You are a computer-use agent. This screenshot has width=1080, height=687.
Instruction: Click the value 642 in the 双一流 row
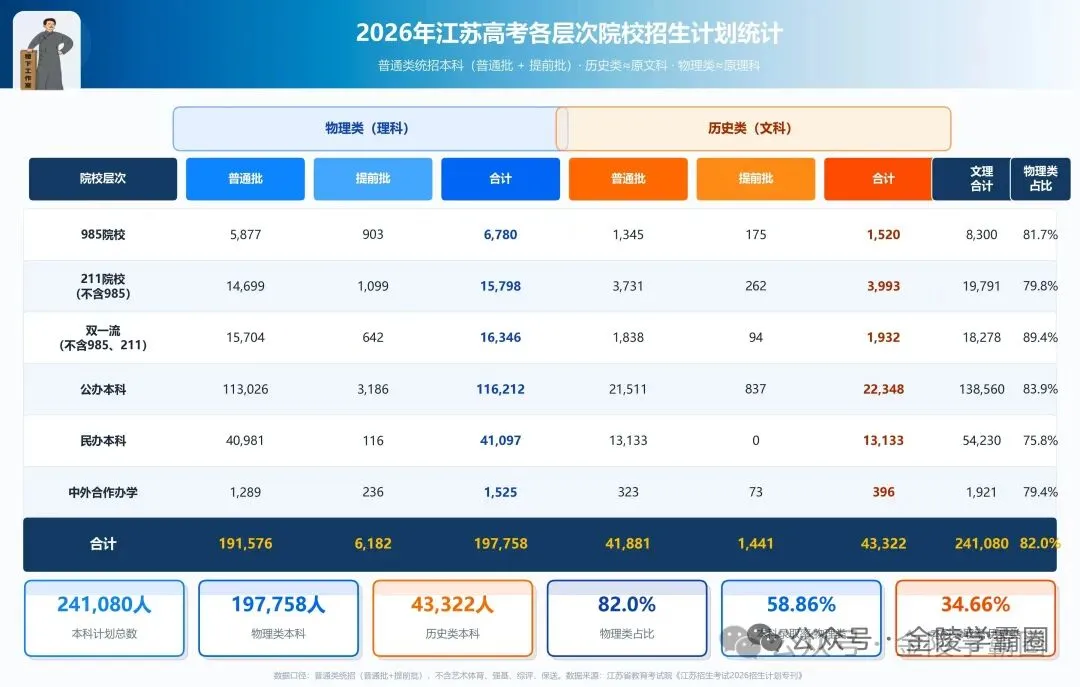(x=373, y=338)
